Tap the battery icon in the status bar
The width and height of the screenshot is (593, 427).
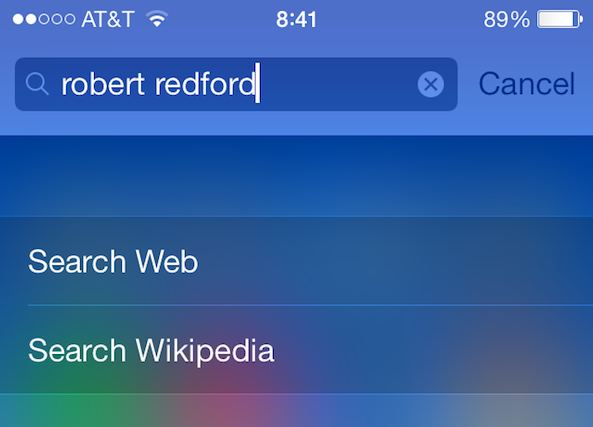coord(560,19)
